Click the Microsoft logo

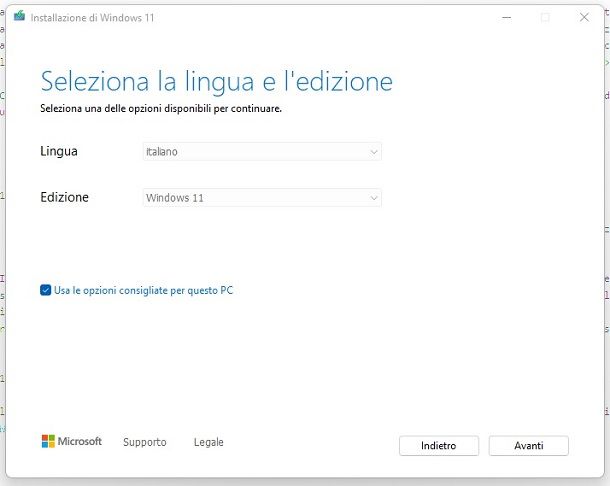(72, 441)
